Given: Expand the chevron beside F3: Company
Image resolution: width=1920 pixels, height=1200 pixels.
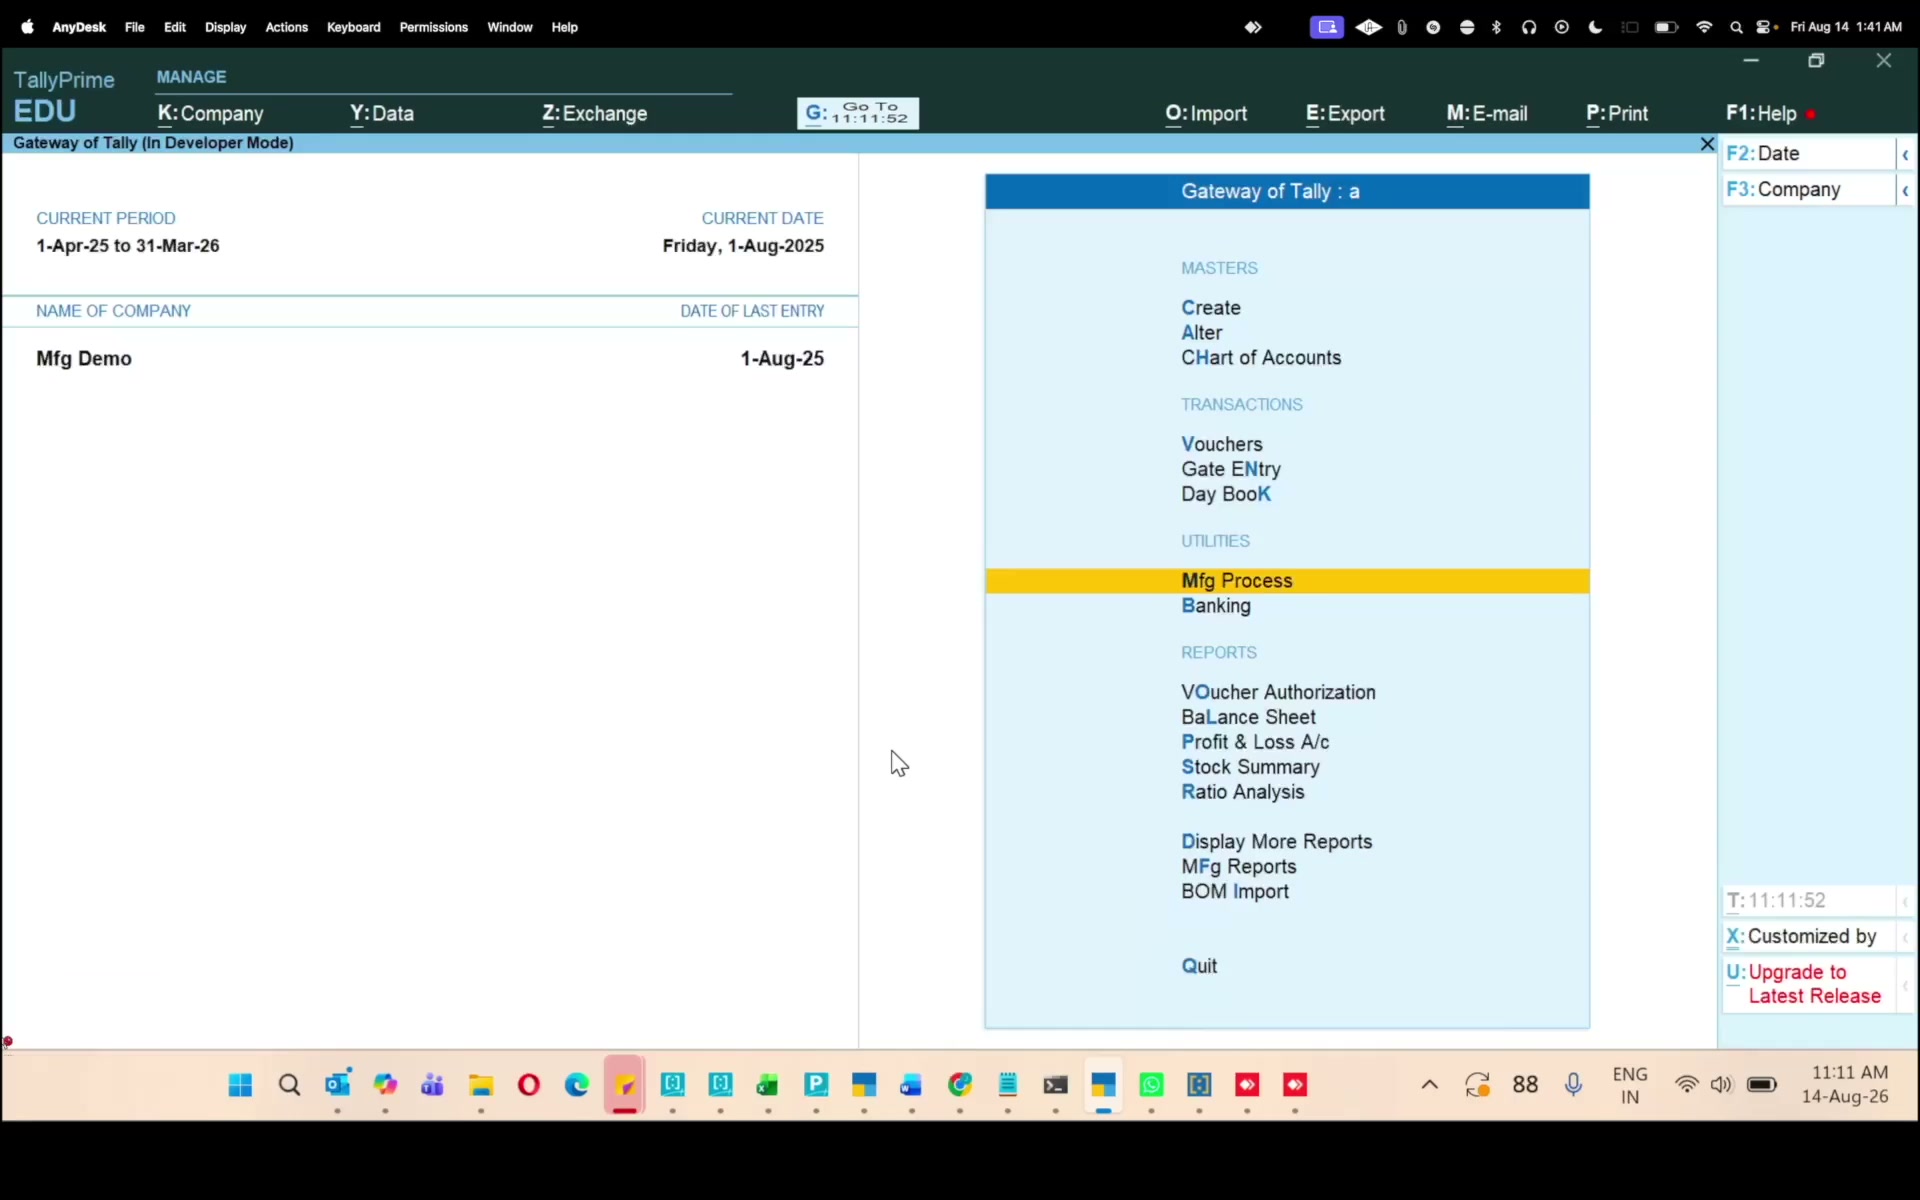Looking at the screenshot, I should [x=1906, y=190].
